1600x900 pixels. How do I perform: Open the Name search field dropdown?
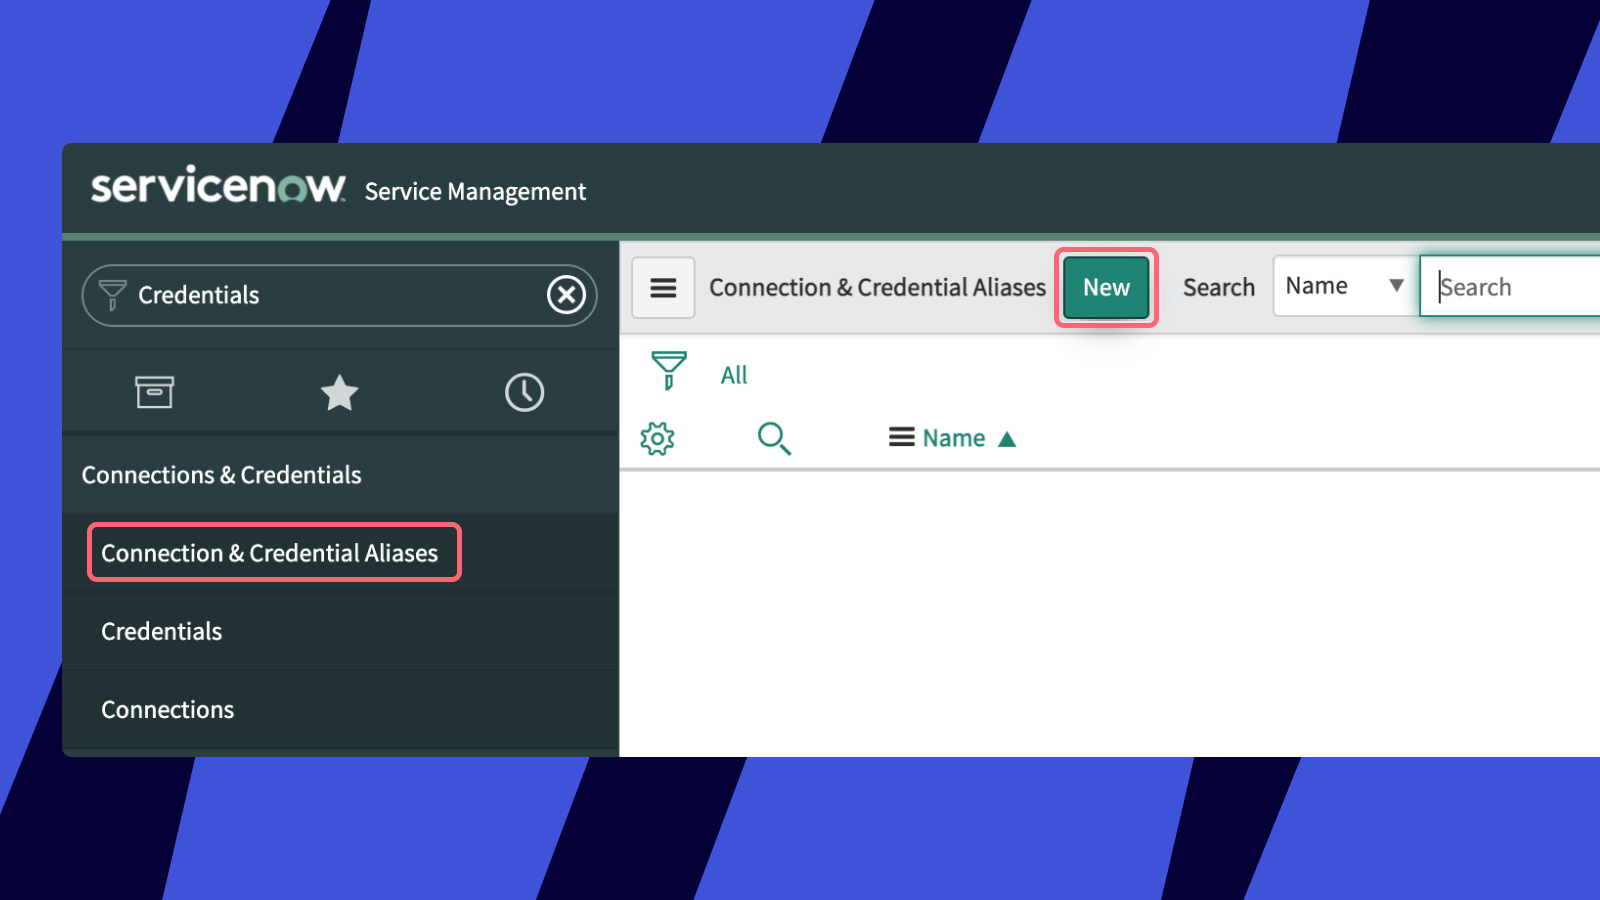pyautogui.click(x=1345, y=286)
